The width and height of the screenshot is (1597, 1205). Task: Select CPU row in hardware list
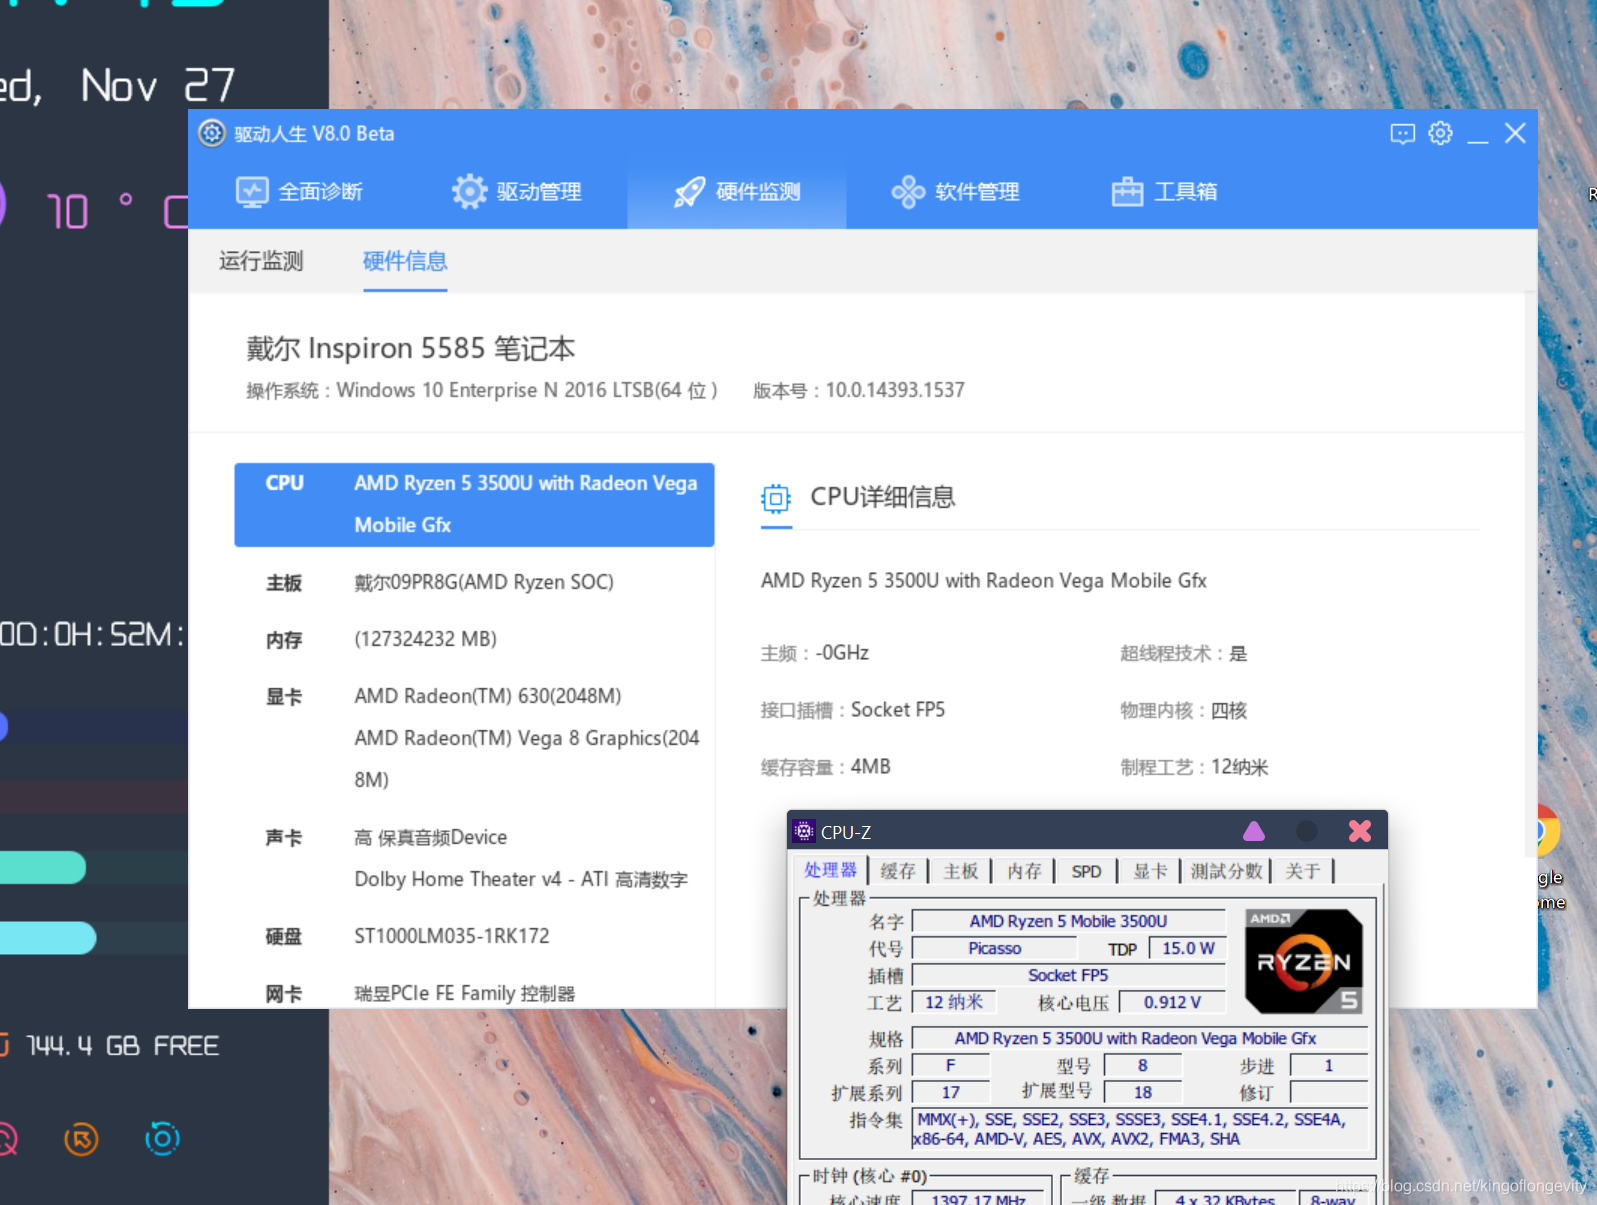474,504
